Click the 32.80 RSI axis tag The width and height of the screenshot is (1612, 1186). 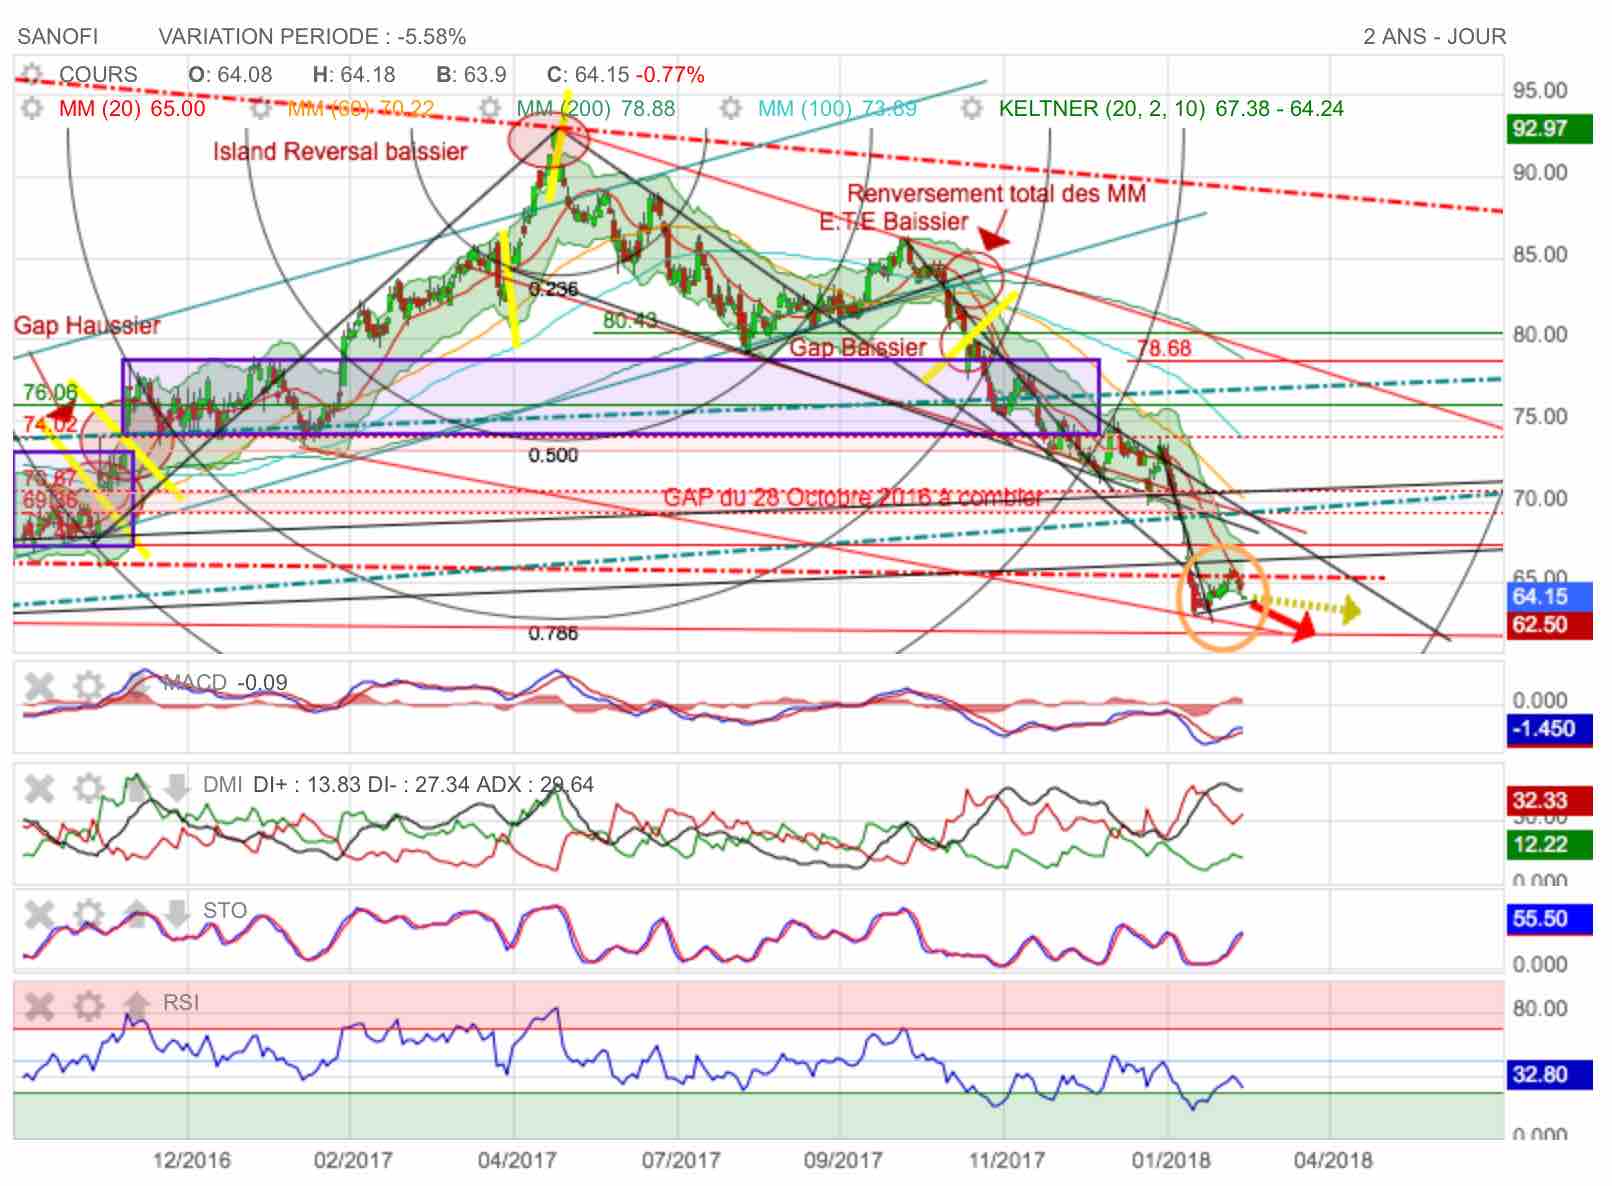click(x=1548, y=1075)
